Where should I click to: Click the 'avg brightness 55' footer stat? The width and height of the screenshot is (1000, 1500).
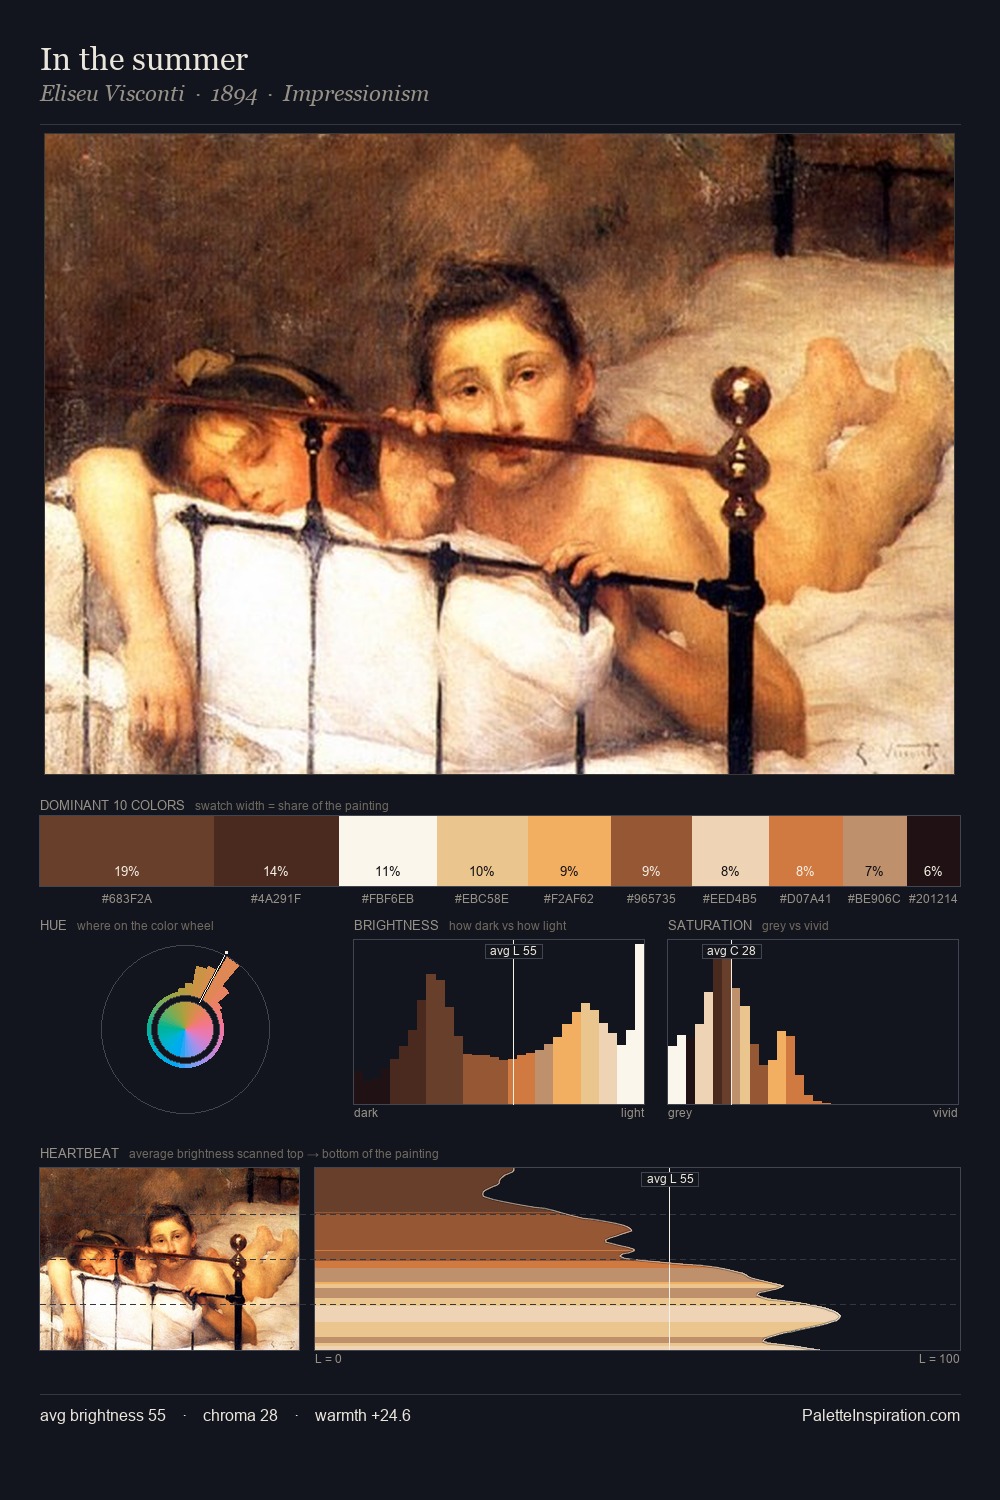click(x=103, y=1415)
